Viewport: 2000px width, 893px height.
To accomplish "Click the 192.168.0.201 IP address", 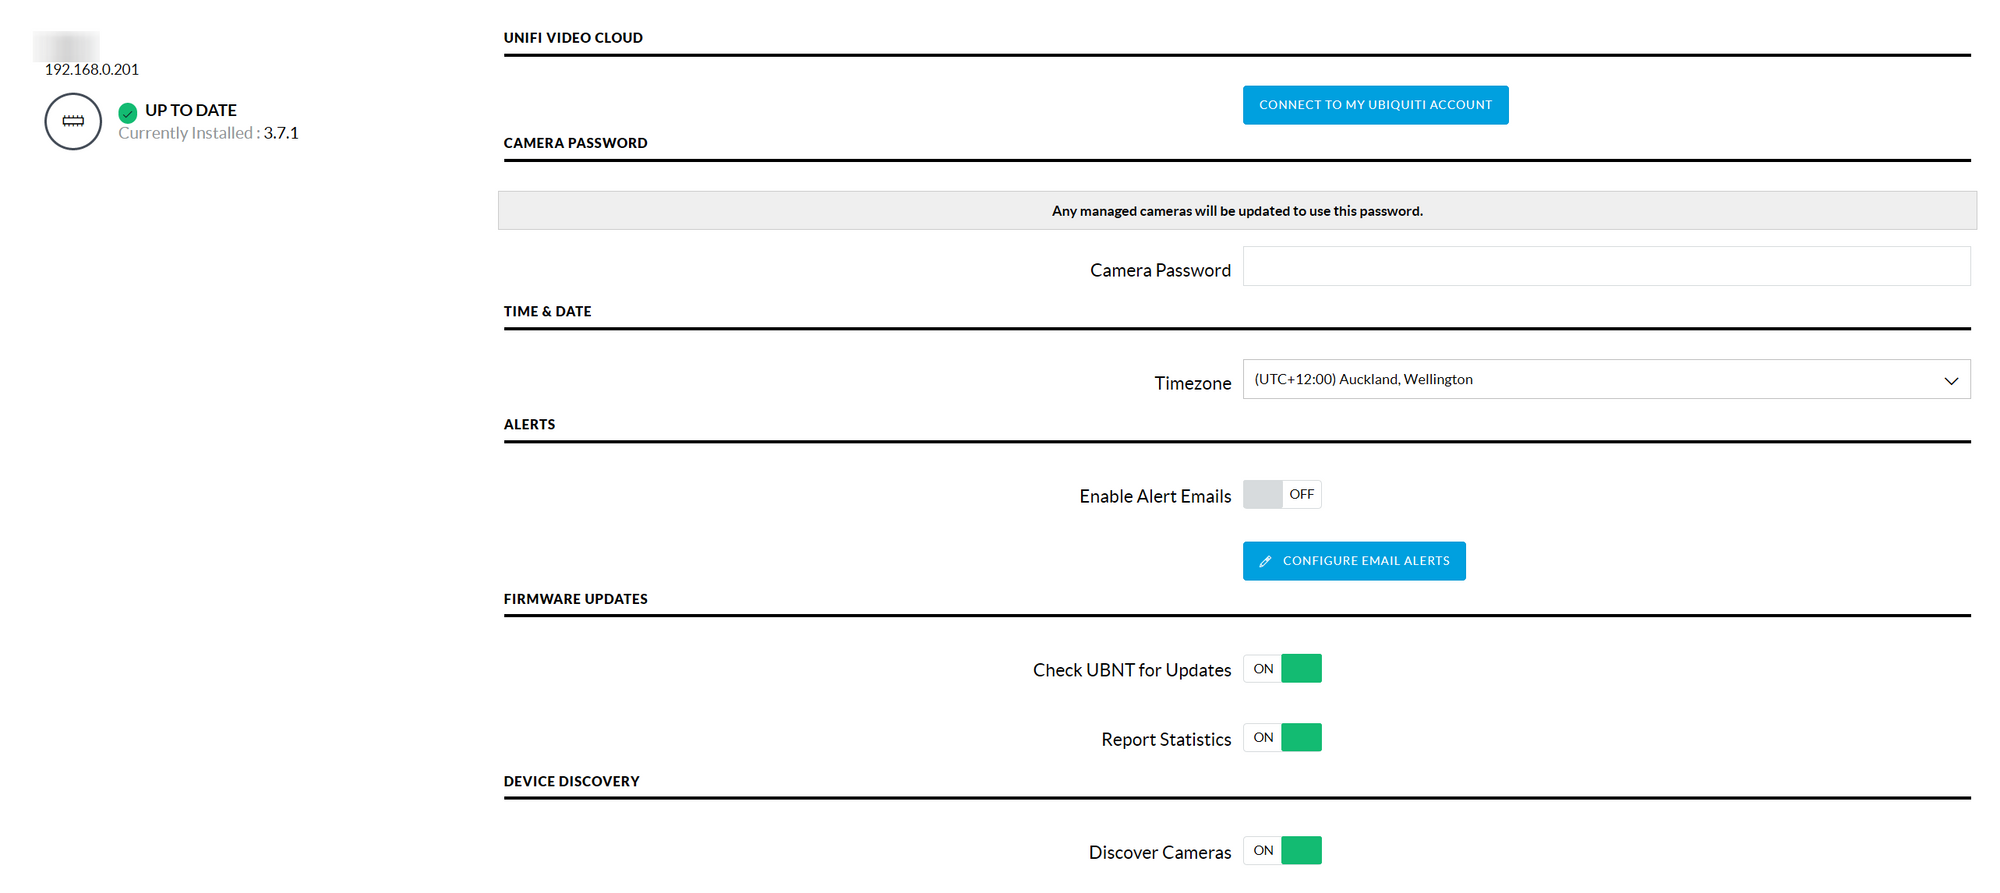I will tap(92, 70).
